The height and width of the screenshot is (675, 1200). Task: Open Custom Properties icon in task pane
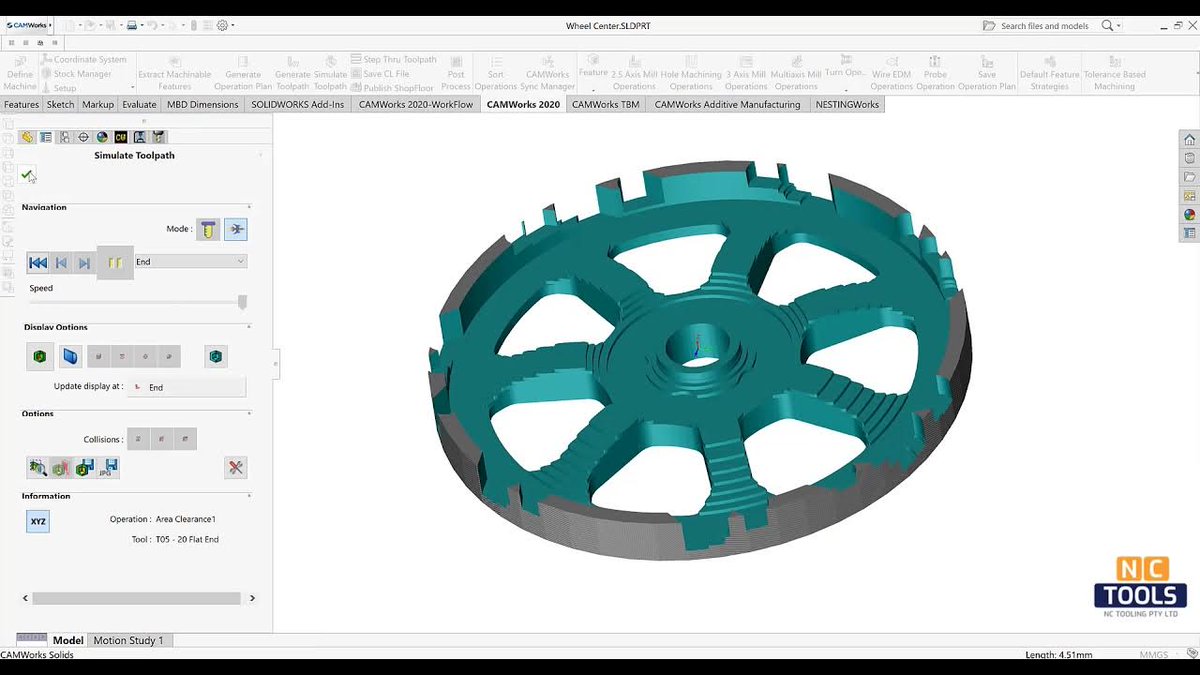[x=1189, y=233]
